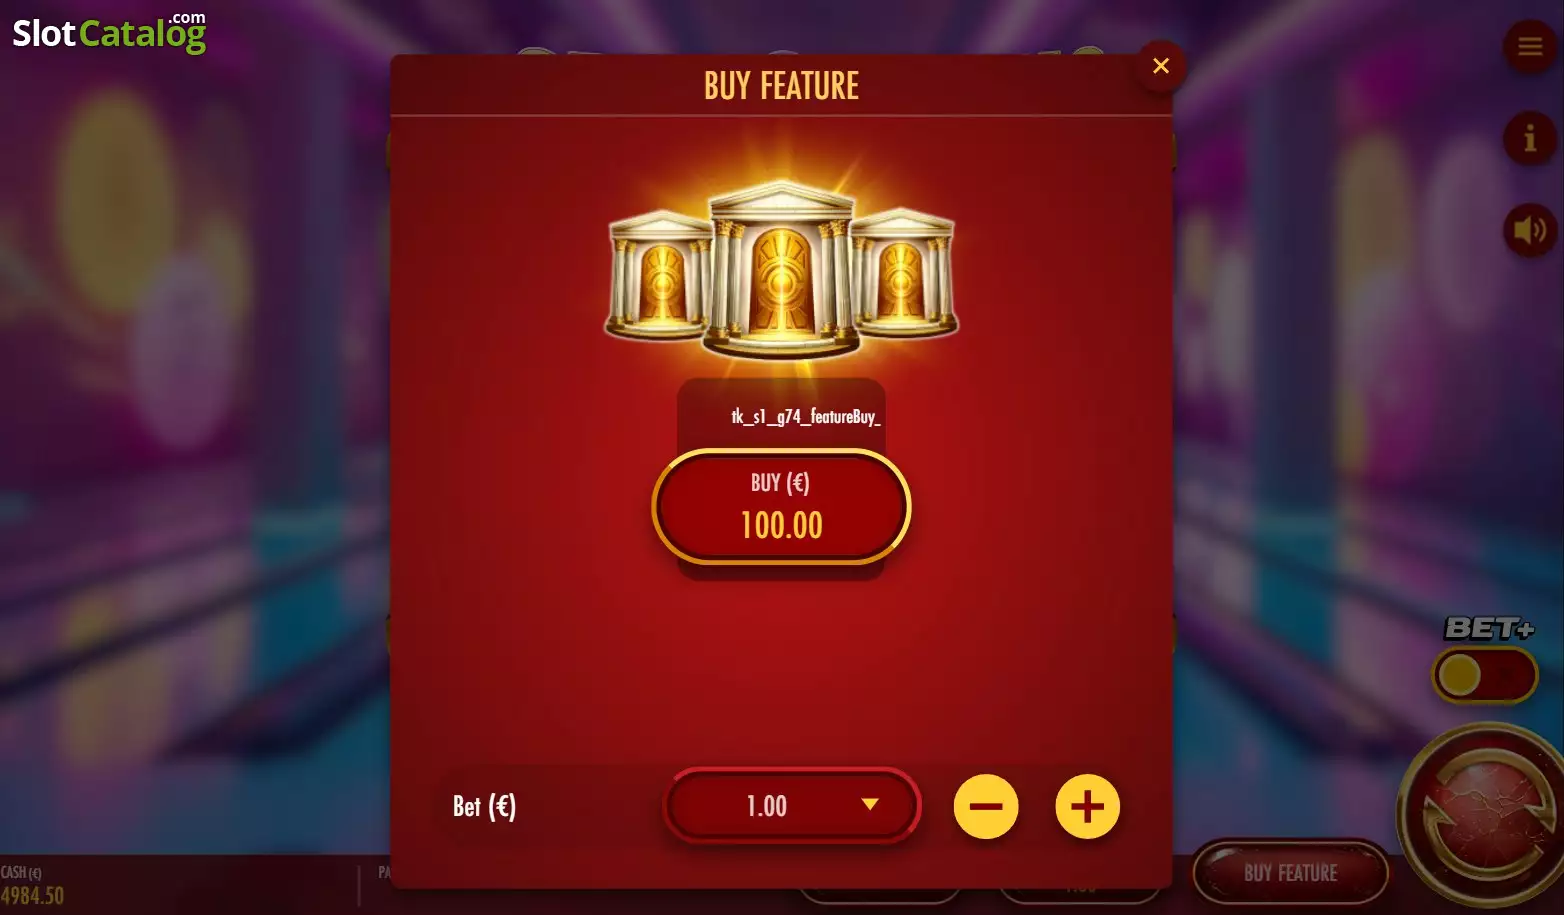Viewport: 1564px width, 915px height.
Task: Mute sound with the speaker icon
Action: (1529, 231)
